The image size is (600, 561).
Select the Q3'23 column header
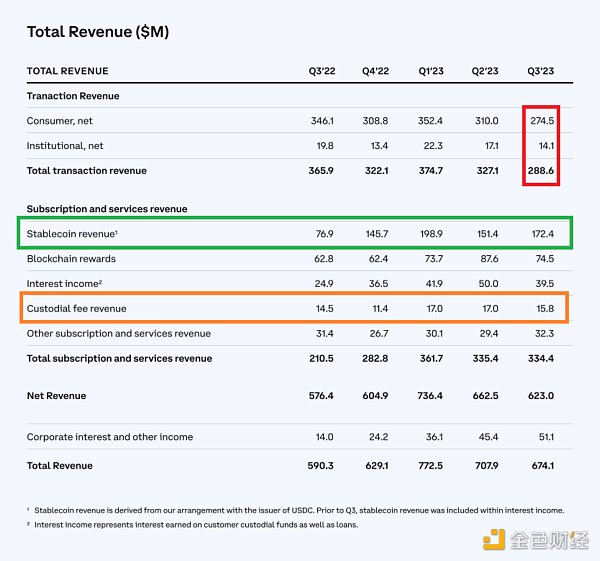coord(541,71)
